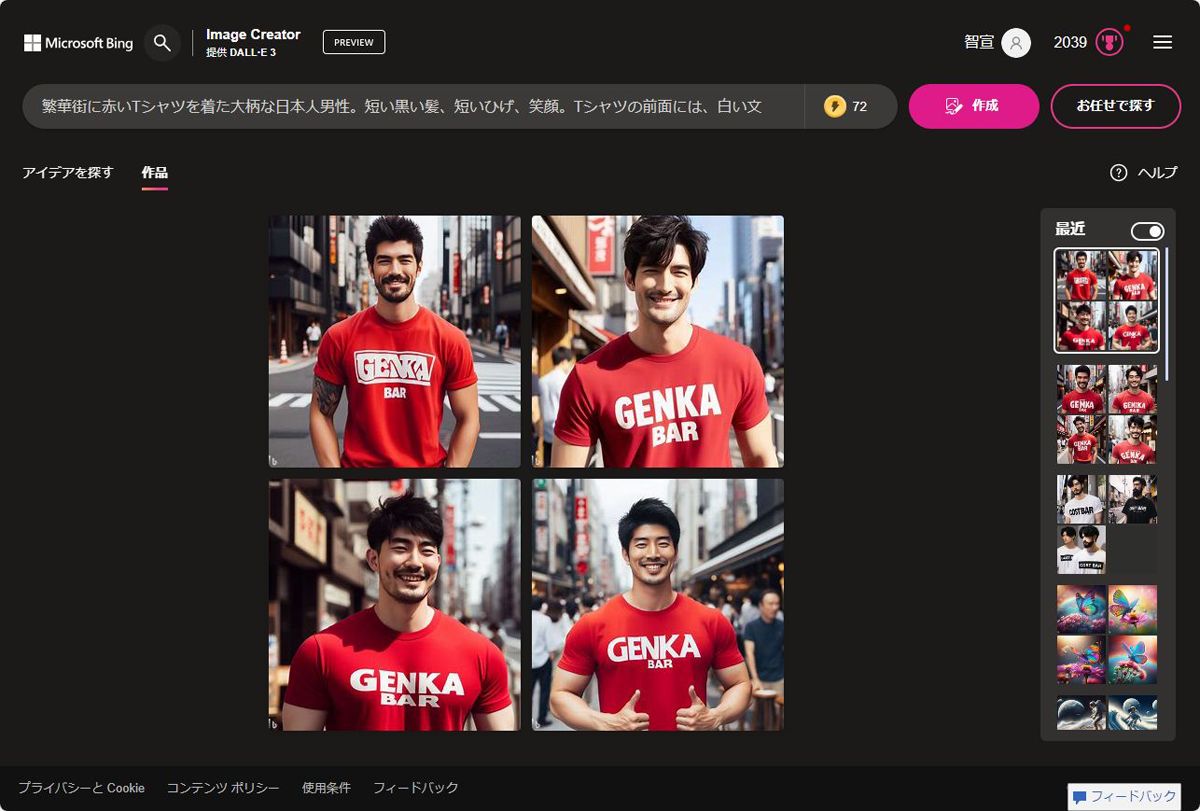Select the recent butterfly images set

pyautogui.click(x=1107, y=634)
